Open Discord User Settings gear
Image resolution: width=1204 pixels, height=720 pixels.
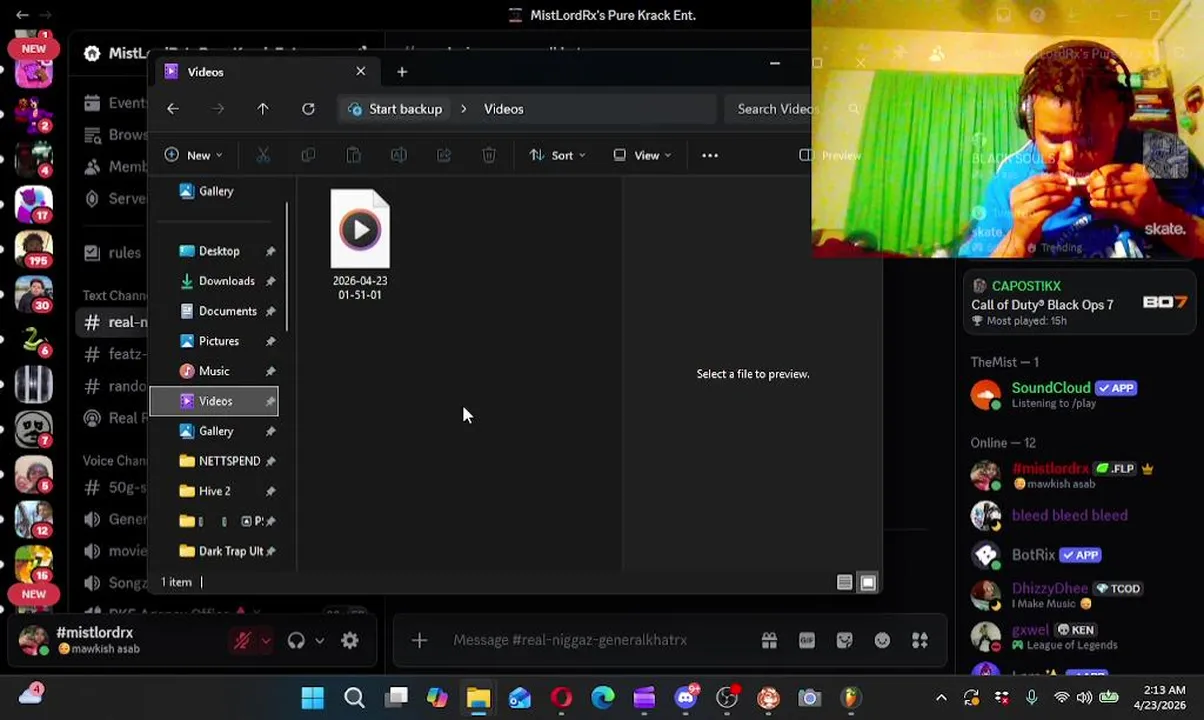[350, 640]
